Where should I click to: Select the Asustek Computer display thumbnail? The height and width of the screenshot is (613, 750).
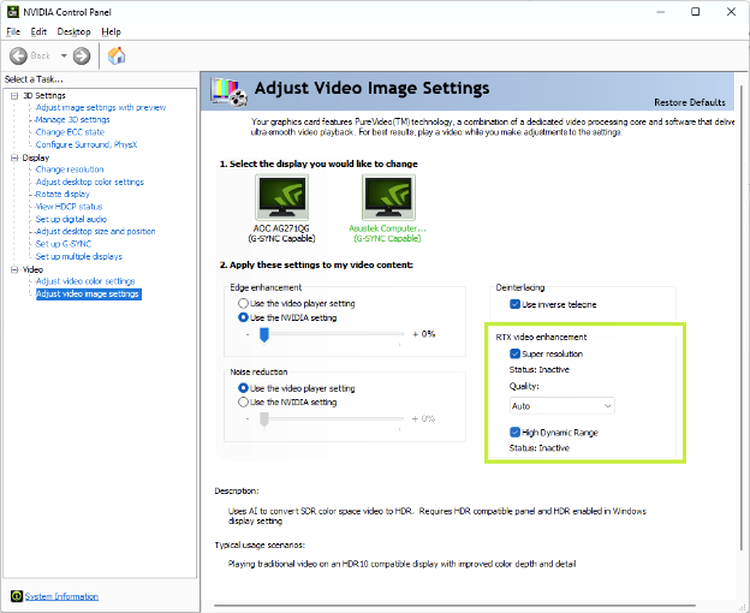pyautogui.click(x=388, y=197)
